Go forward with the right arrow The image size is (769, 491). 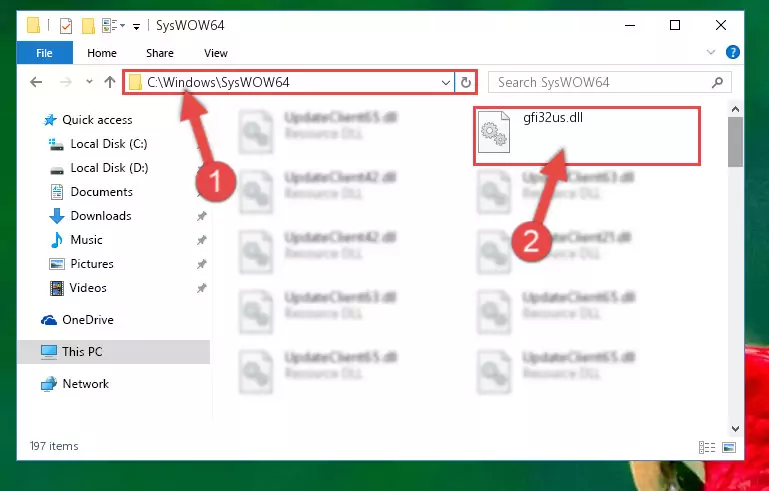(66, 82)
